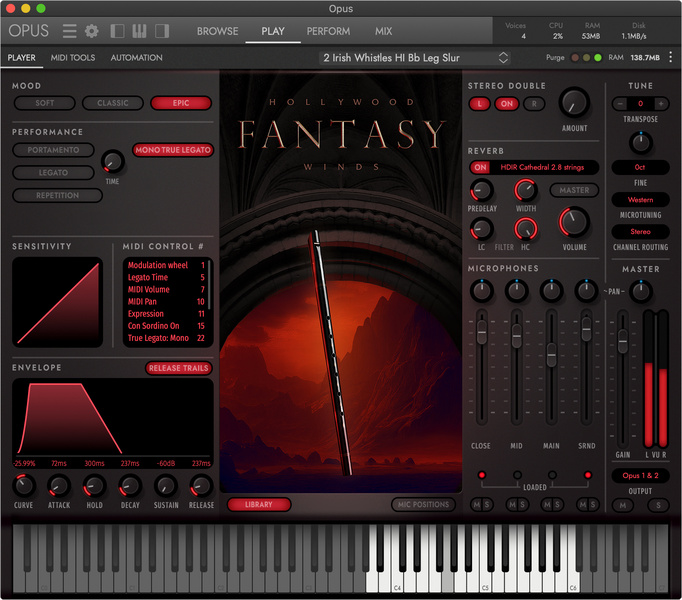Click the Library button
Screen dimensions: 682x600
(259, 504)
